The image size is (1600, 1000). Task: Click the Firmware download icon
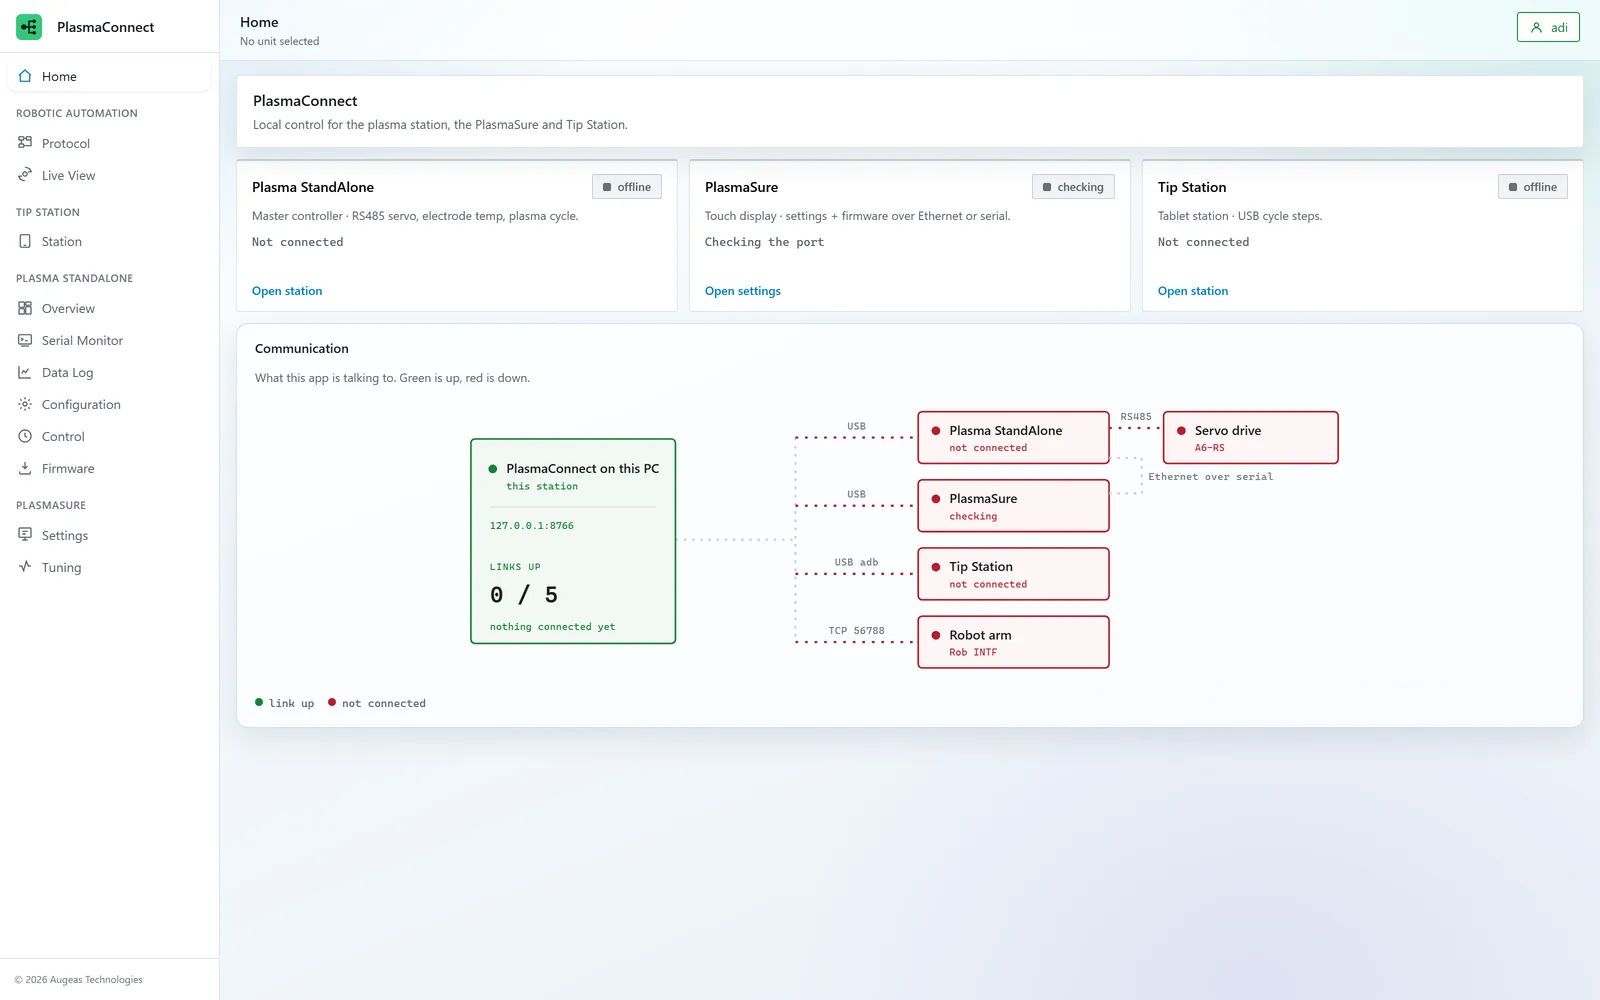pyautogui.click(x=25, y=468)
